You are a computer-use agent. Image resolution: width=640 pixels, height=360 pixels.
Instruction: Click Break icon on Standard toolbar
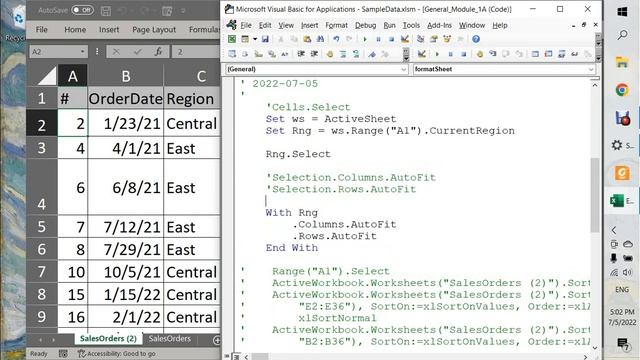click(378, 39)
